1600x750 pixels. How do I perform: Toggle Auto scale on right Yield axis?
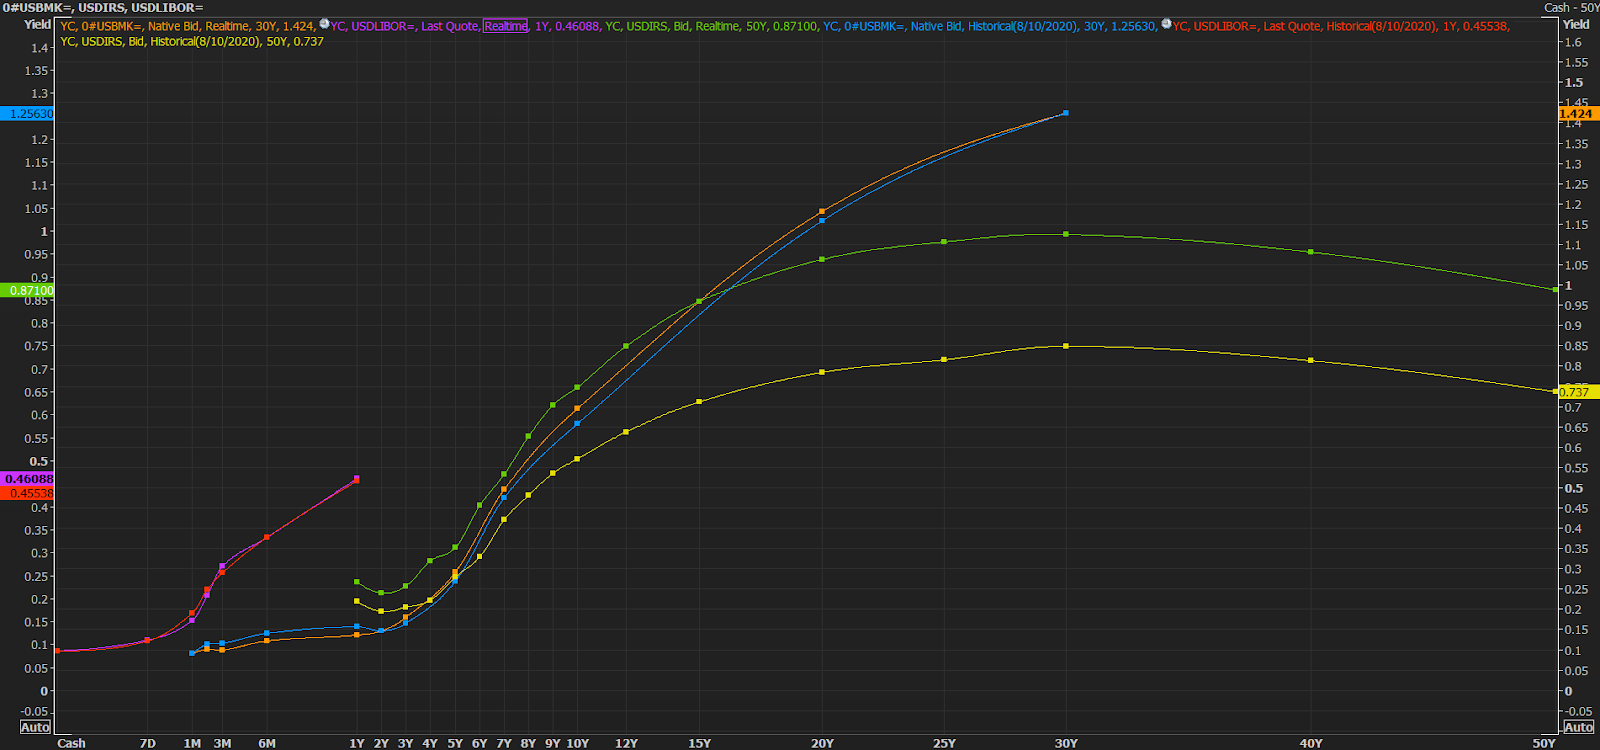click(x=1578, y=727)
